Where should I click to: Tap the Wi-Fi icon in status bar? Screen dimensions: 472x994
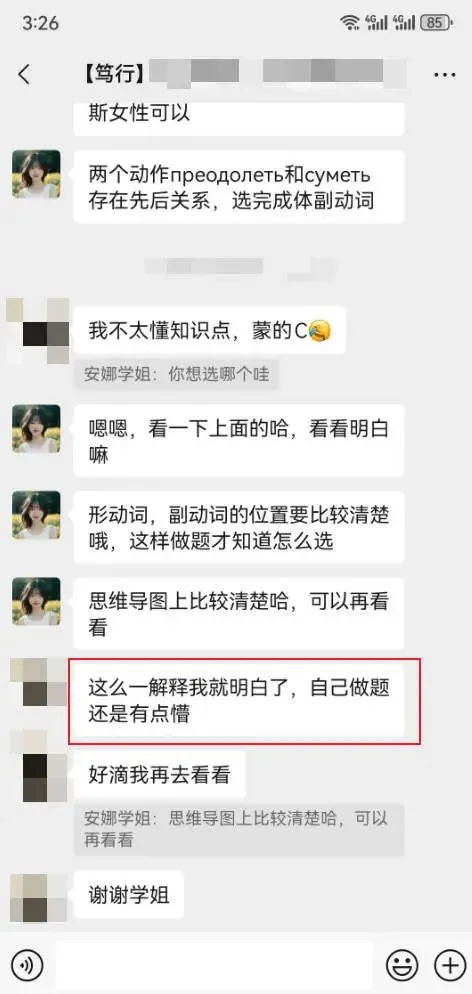point(349,23)
